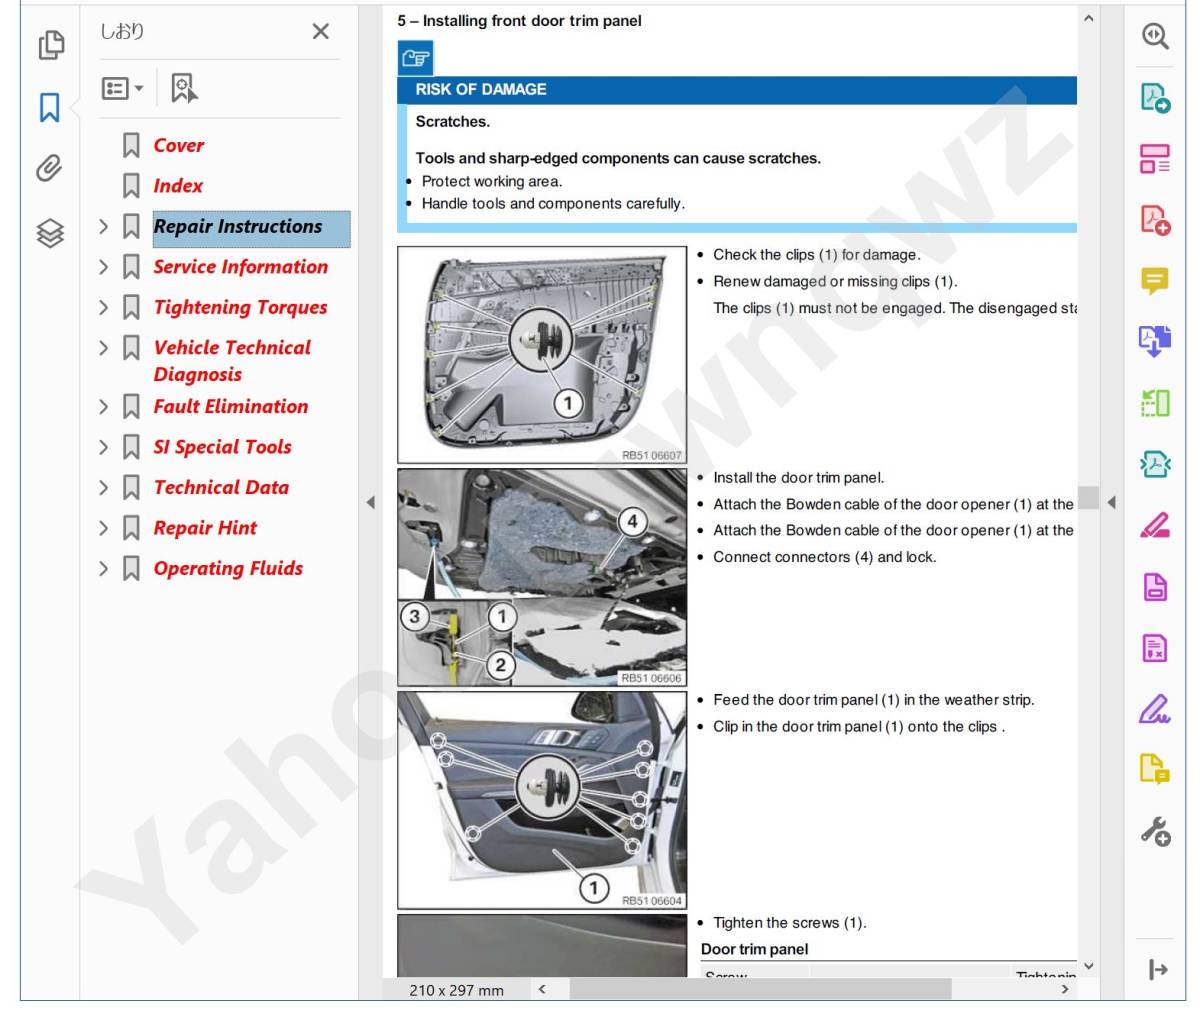Go to Operating Fluids bookmark
The image size is (1200, 1017).
(228, 568)
